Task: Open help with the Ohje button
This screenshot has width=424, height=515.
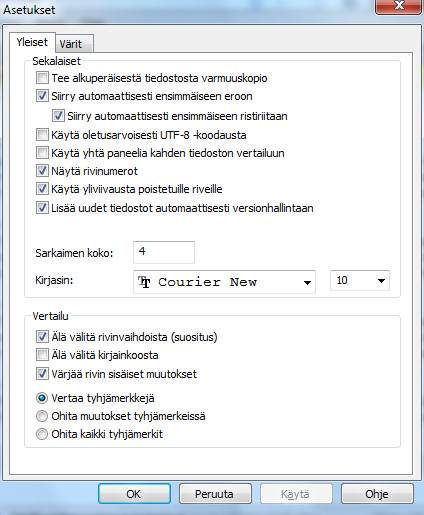Action: click(x=377, y=494)
